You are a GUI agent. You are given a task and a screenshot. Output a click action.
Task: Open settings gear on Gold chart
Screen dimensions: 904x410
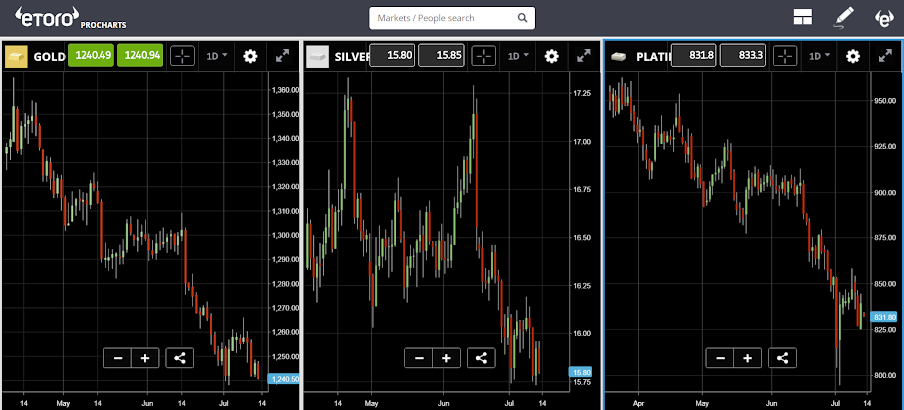click(x=250, y=56)
